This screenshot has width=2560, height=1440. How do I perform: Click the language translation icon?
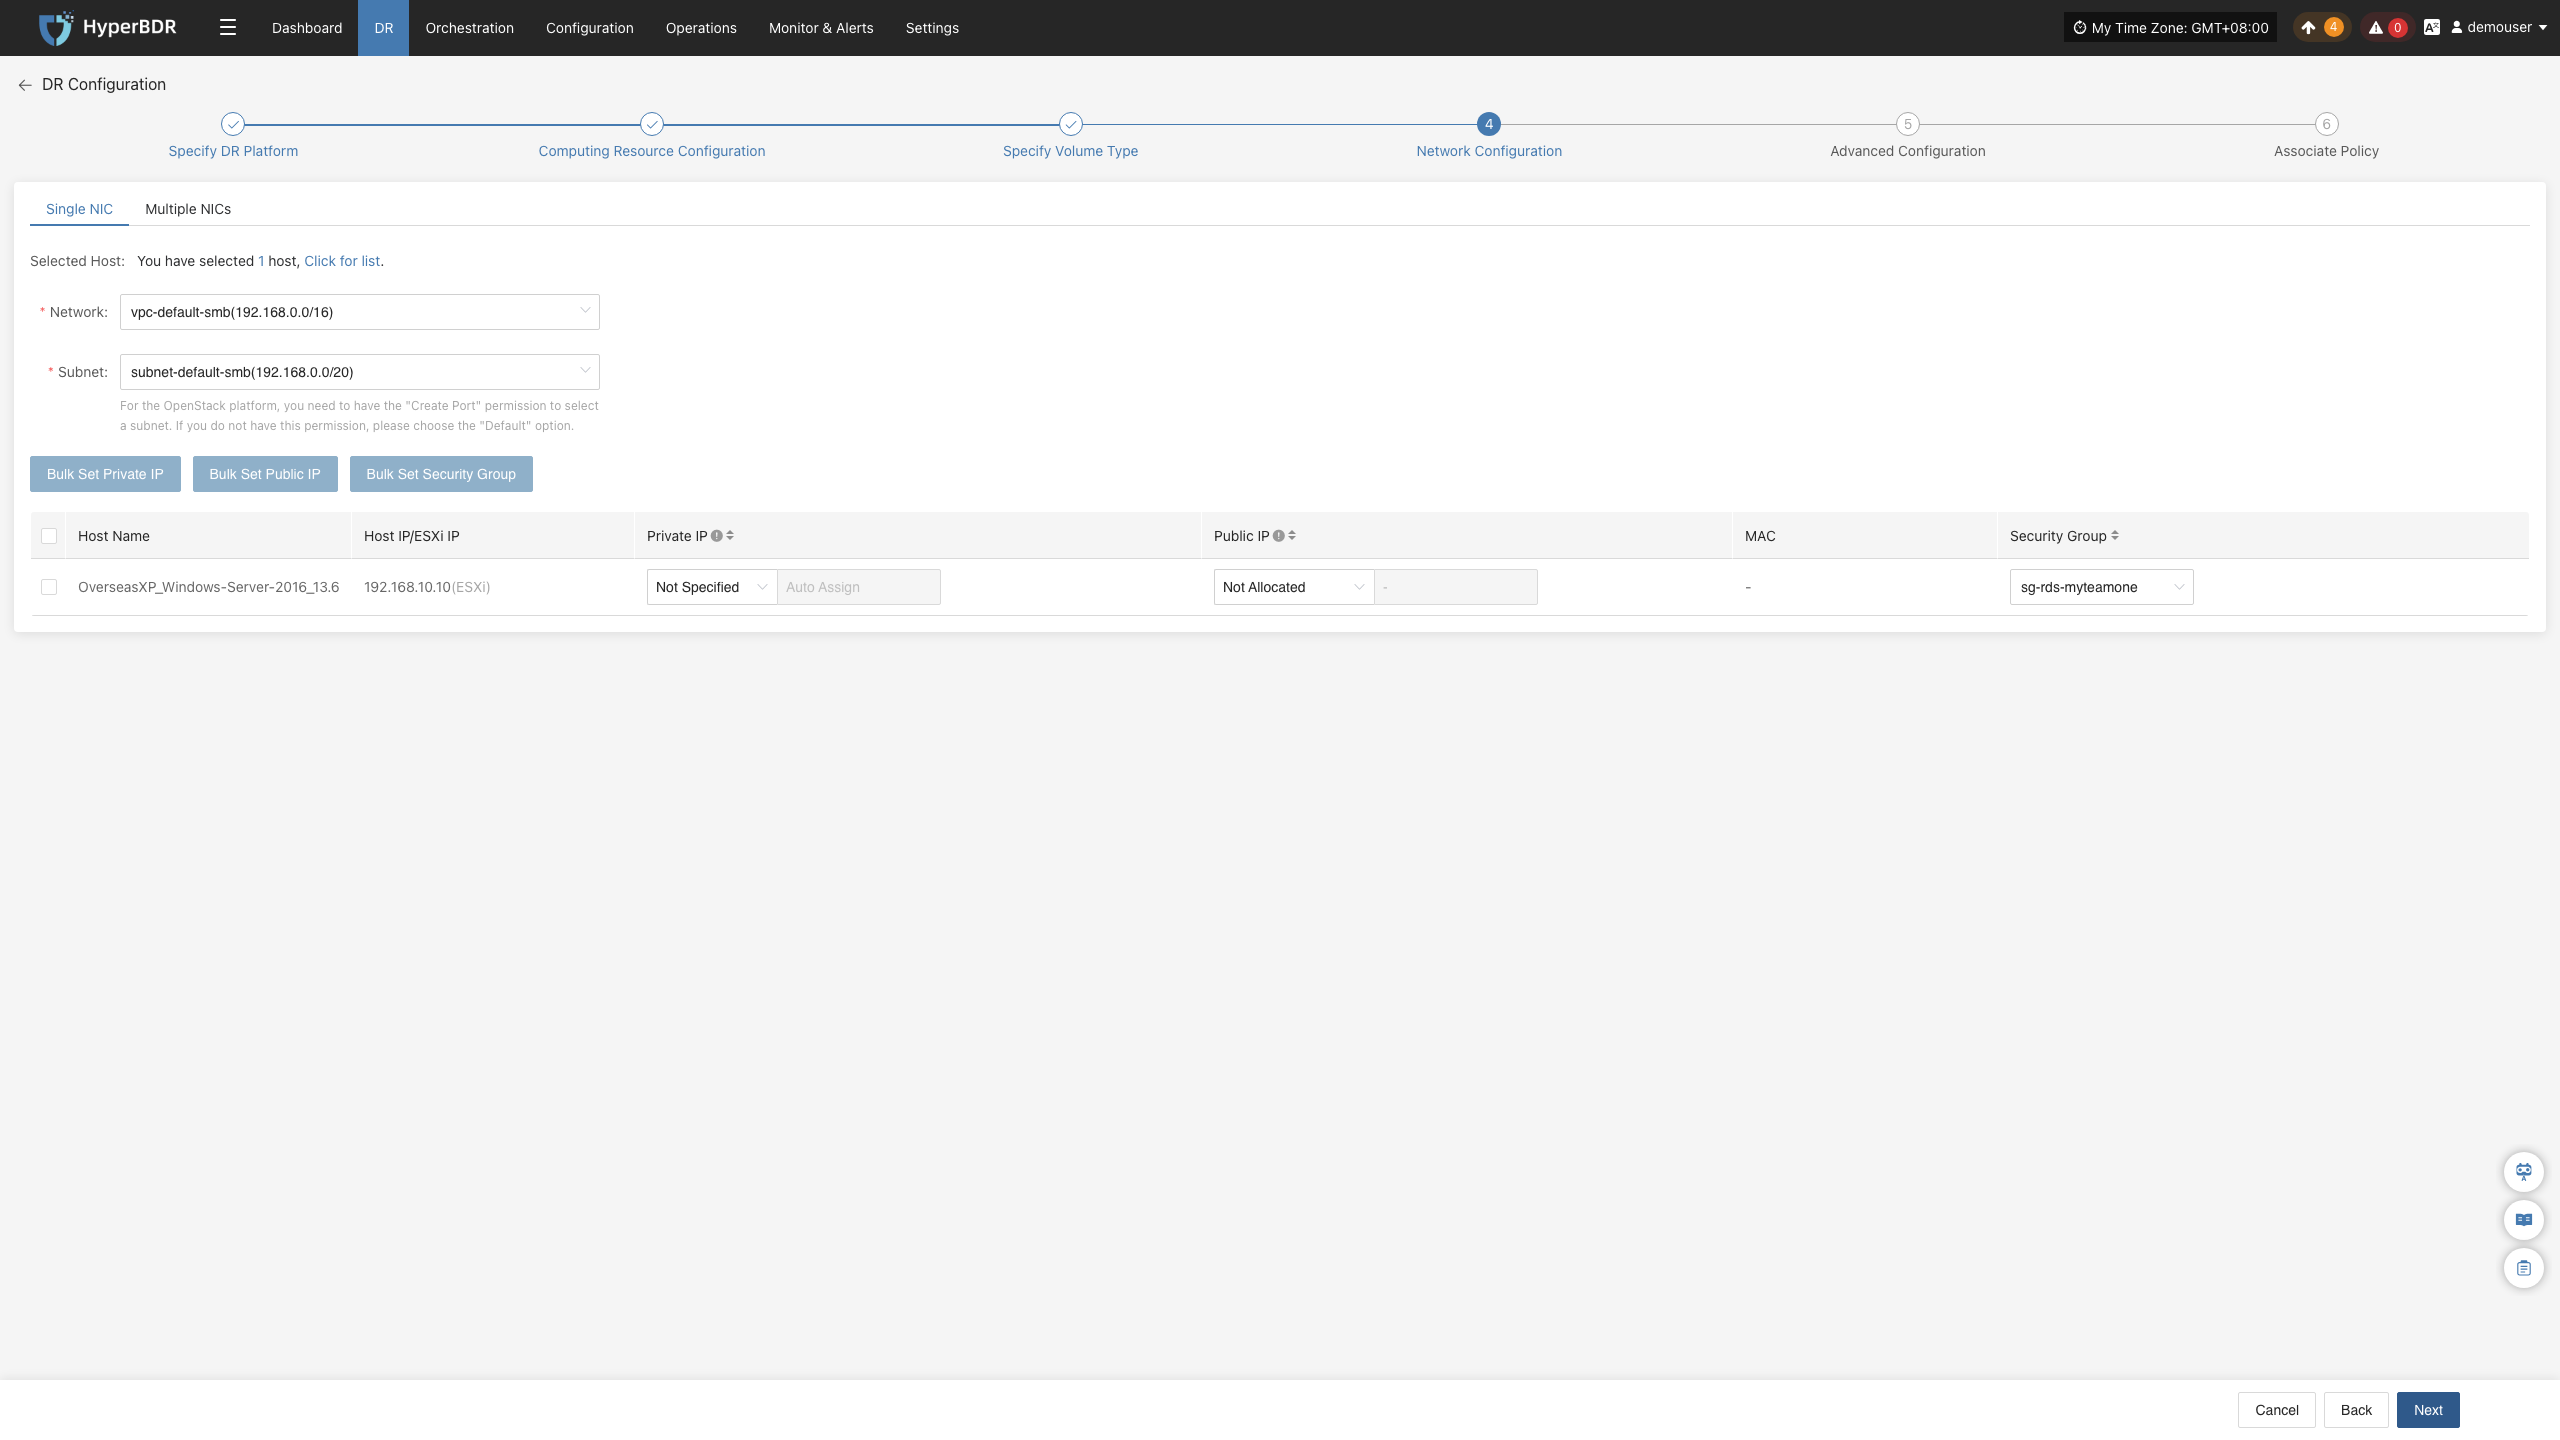click(x=2432, y=28)
